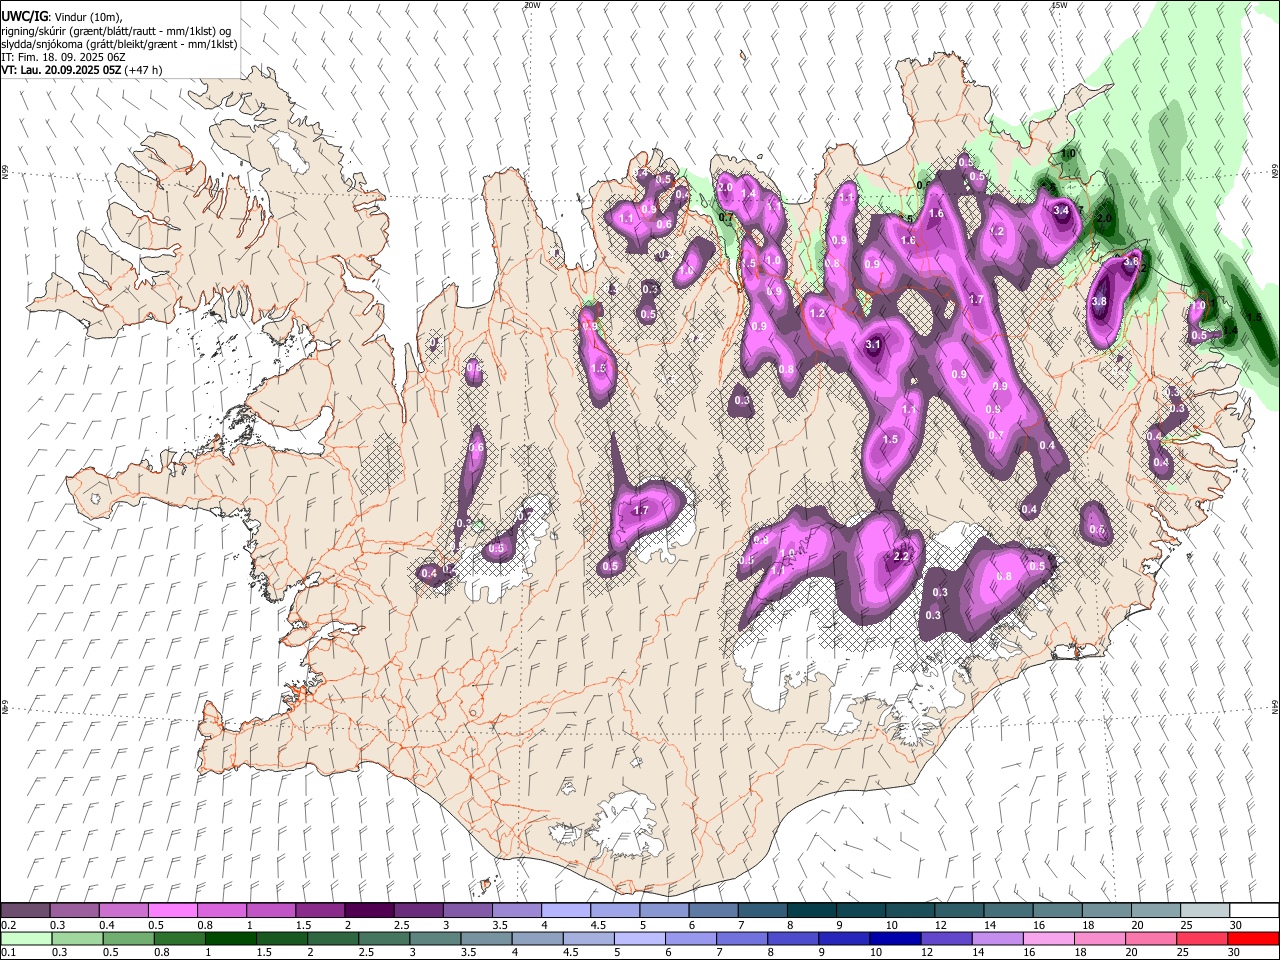Click the 'rigning/skúrir' legend description line
This screenshot has height=960, width=1280.
(116, 31)
